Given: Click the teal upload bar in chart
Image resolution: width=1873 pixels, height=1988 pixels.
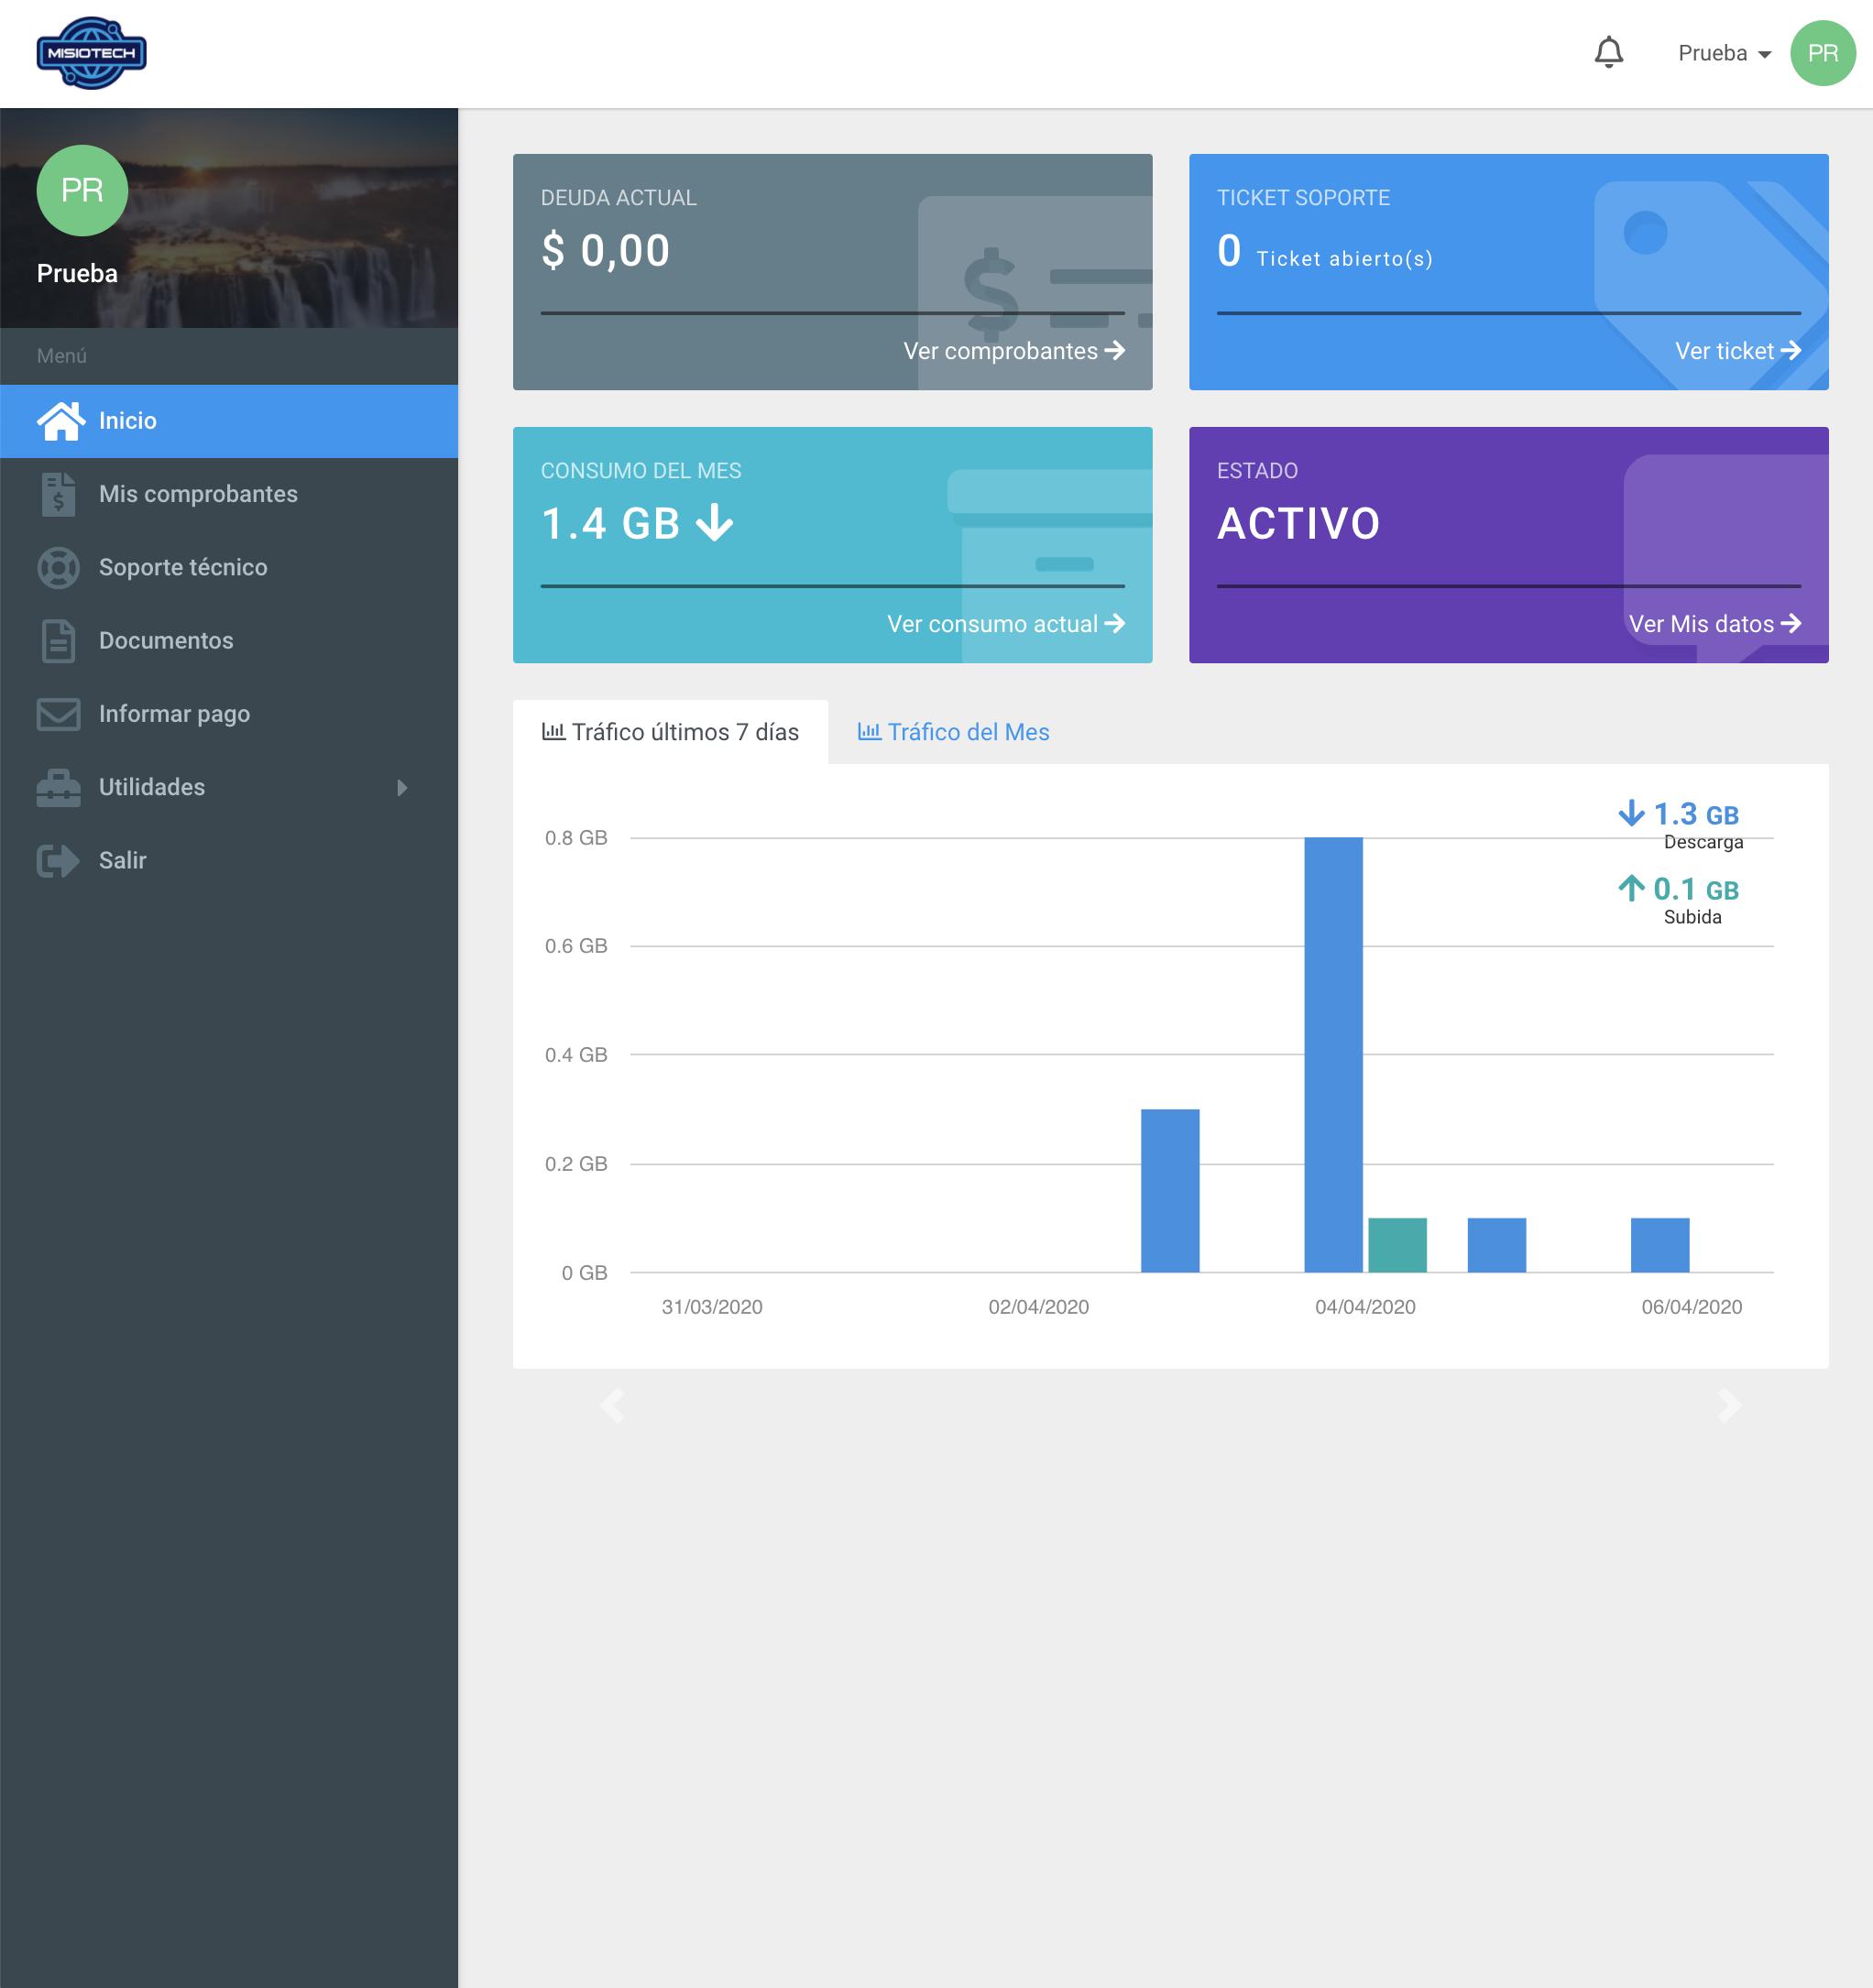Looking at the screenshot, I should [1397, 1245].
